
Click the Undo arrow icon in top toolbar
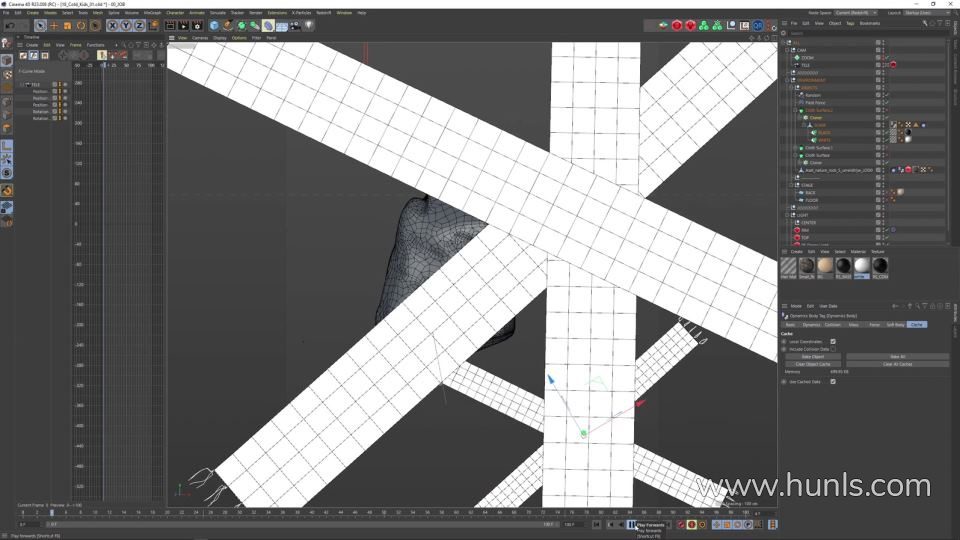click(x=10, y=26)
